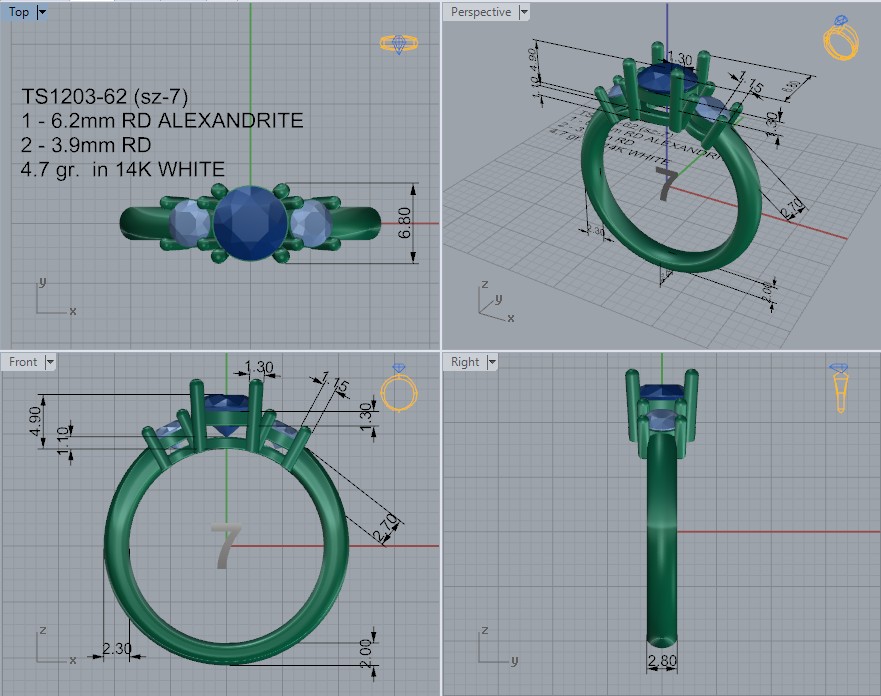Click the Front viewport title label

[23, 362]
